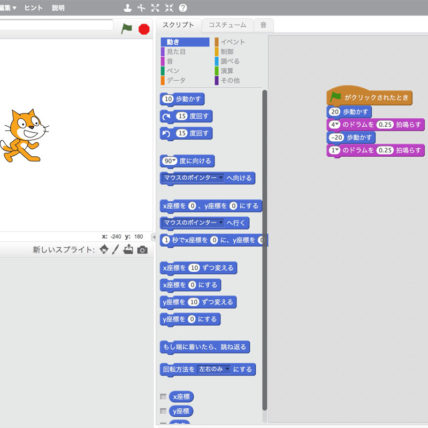Click the block help question mark icon
This screenshot has height=428, width=428.
pos(183,8)
